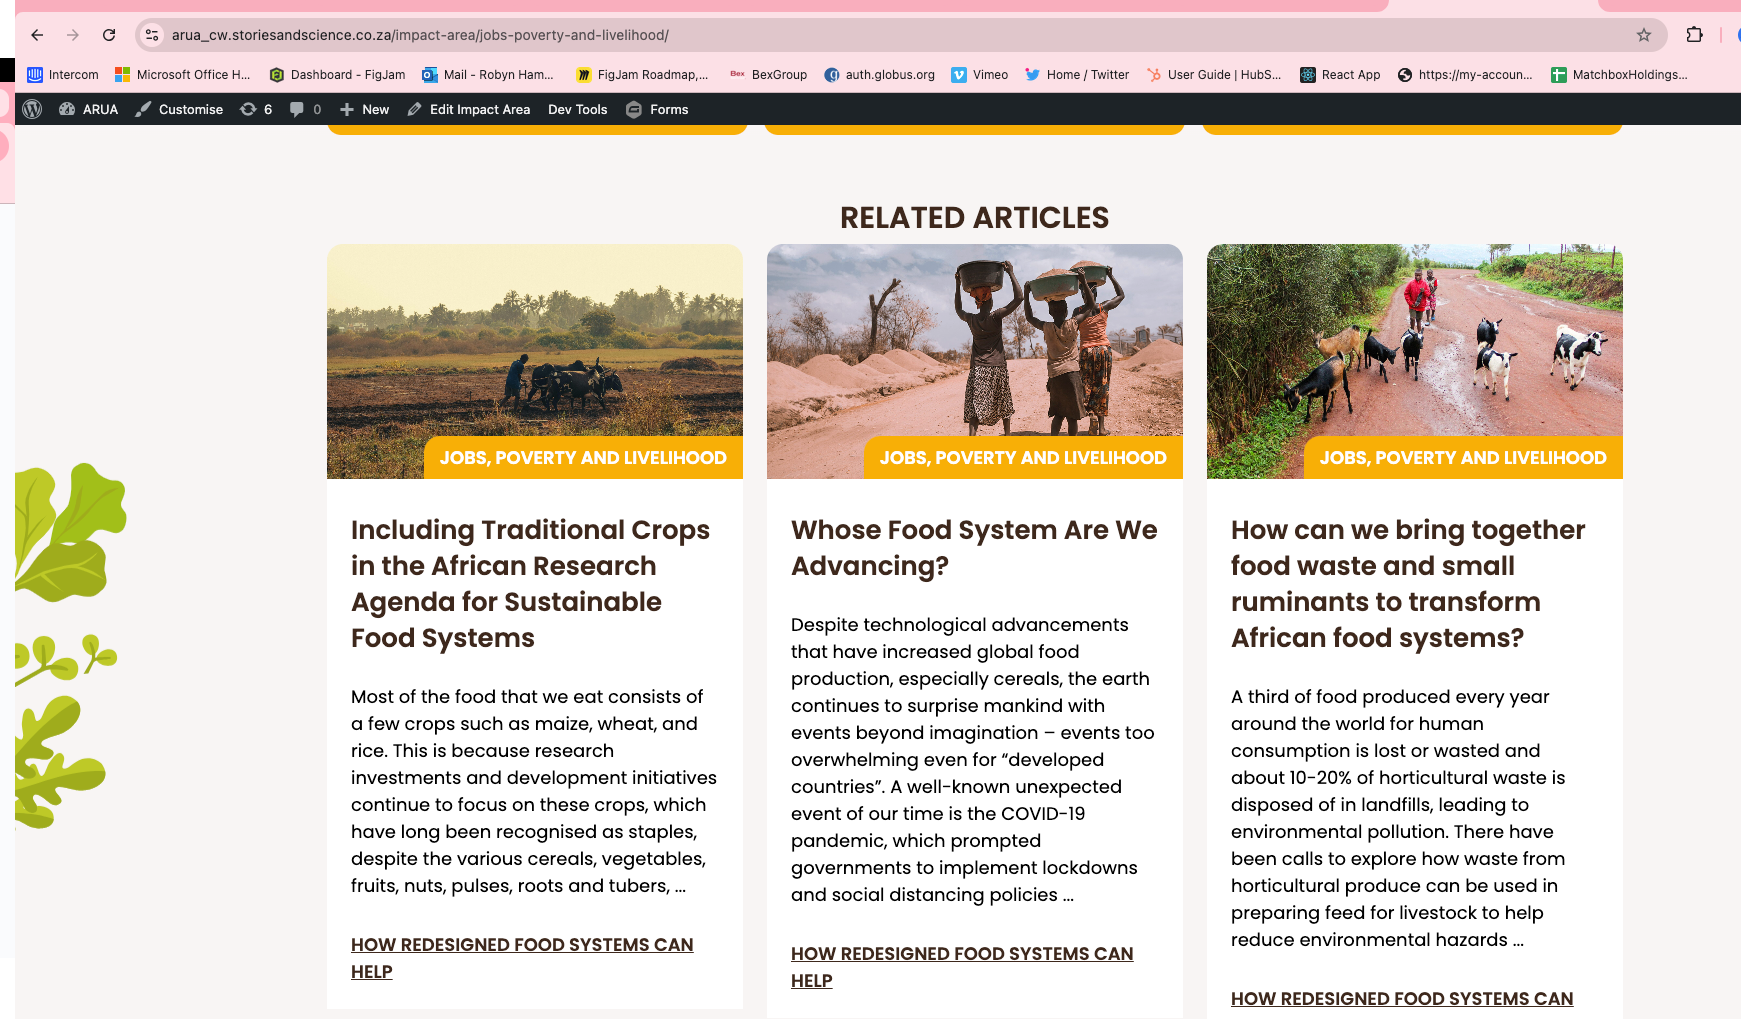1741x1019 pixels.
Task: Open the 6 pending updates icon
Action: 256,109
